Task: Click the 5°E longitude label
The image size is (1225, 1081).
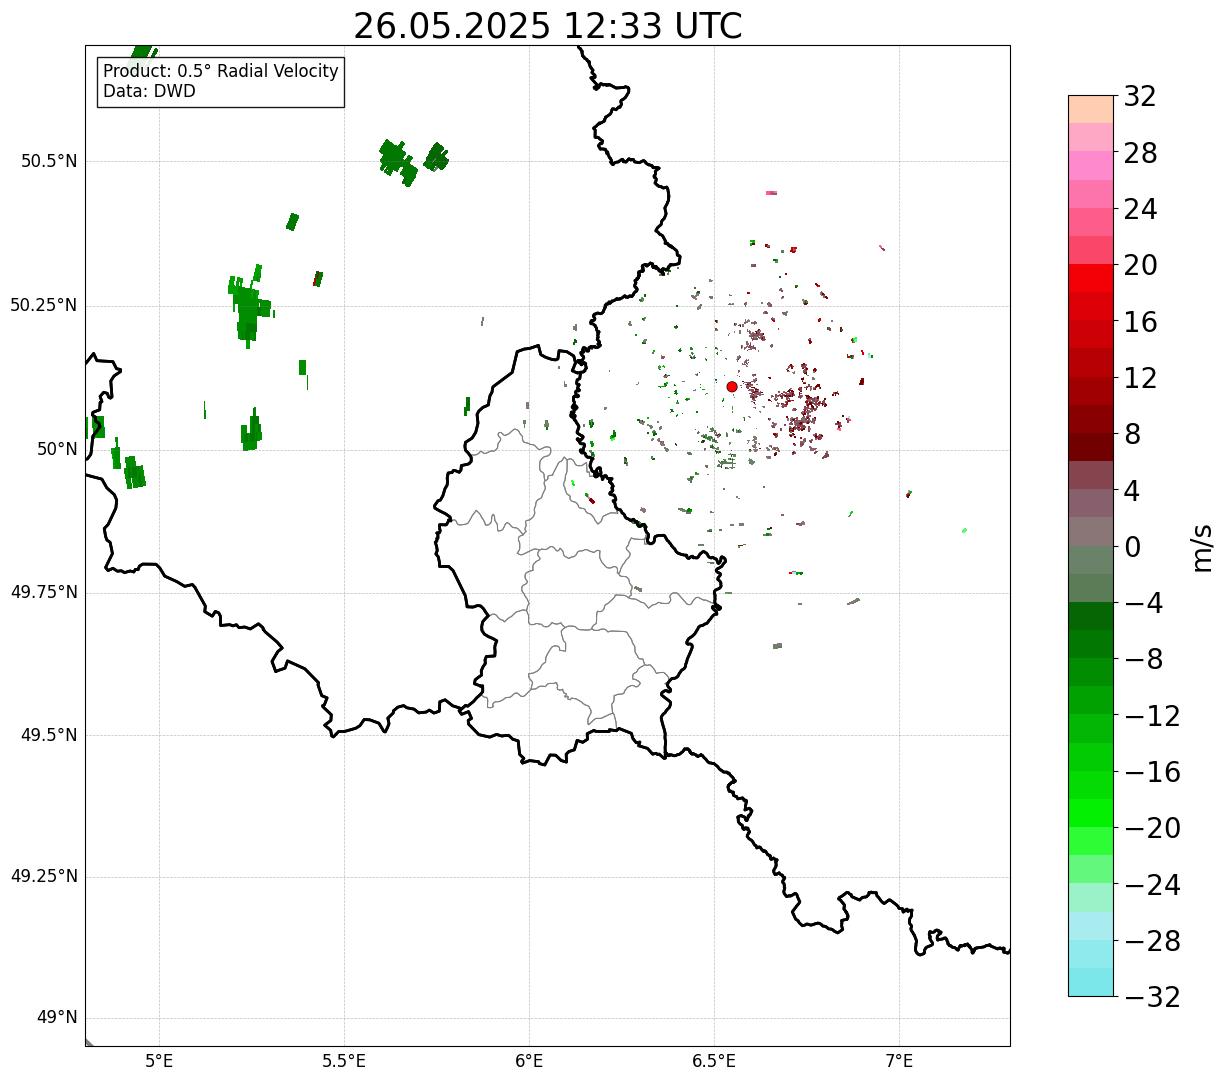Action: (159, 1061)
